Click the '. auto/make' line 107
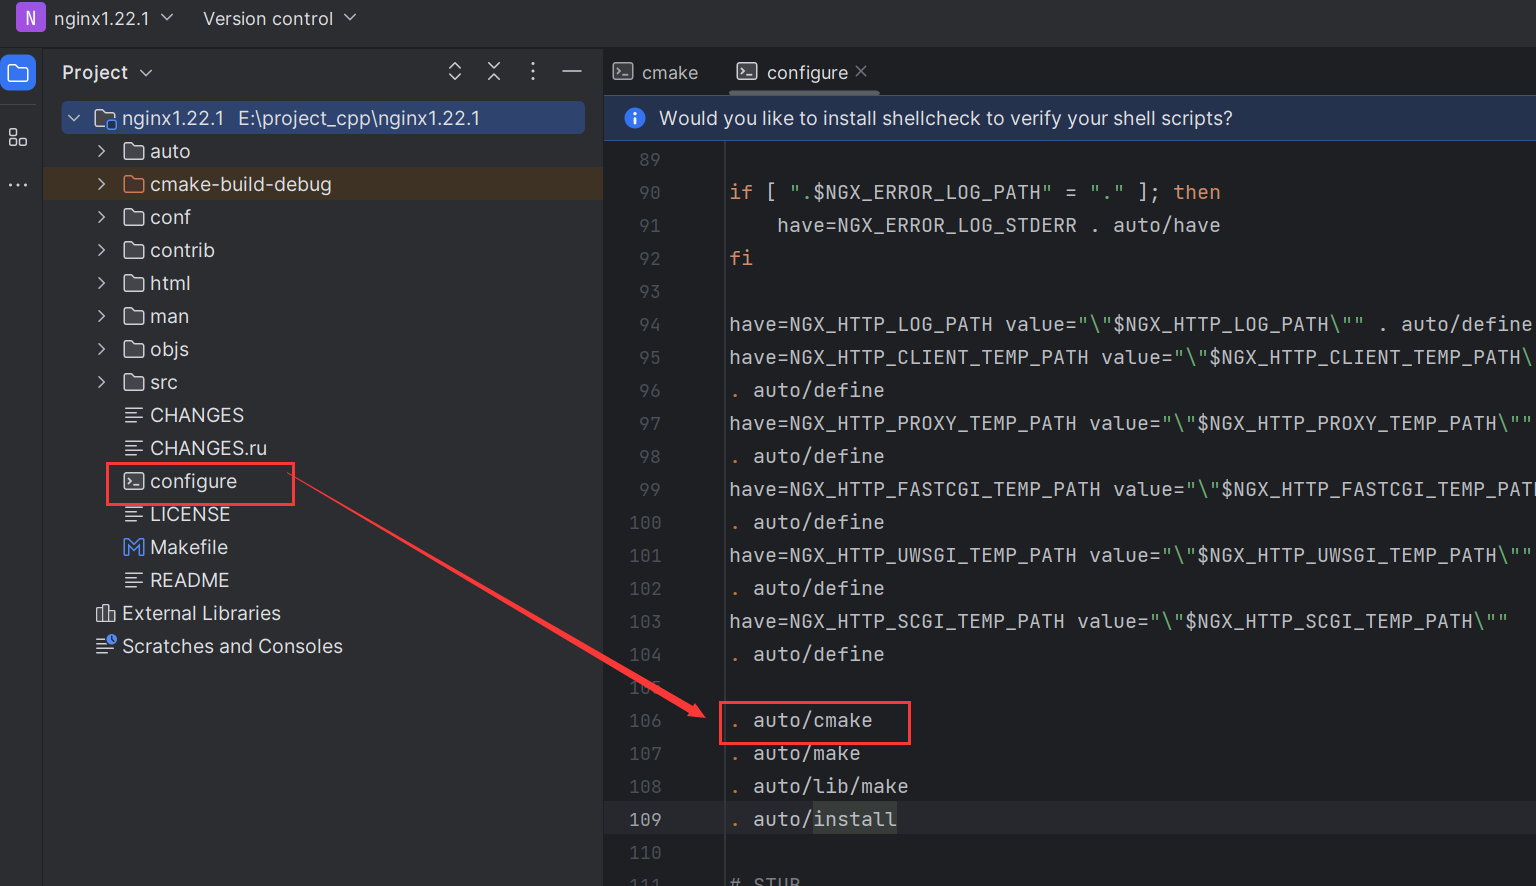Screen dimensions: 1536x886 [795, 753]
